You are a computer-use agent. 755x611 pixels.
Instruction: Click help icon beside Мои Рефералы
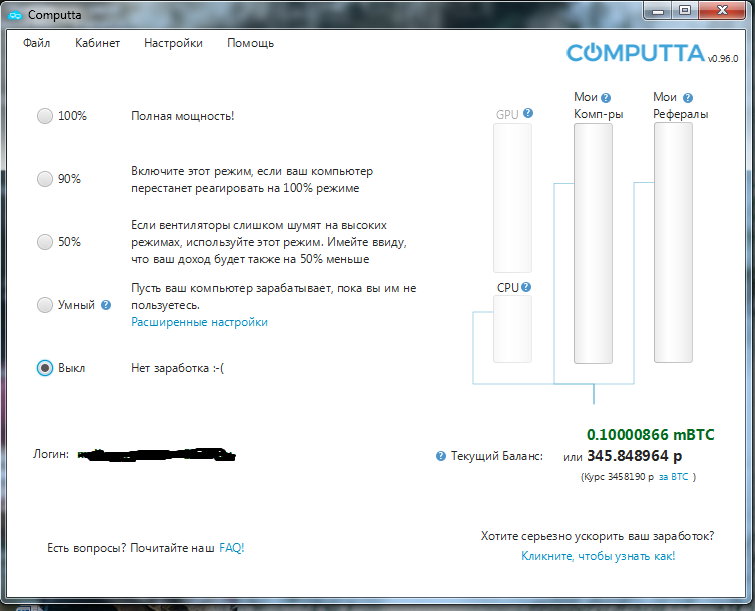(688, 98)
